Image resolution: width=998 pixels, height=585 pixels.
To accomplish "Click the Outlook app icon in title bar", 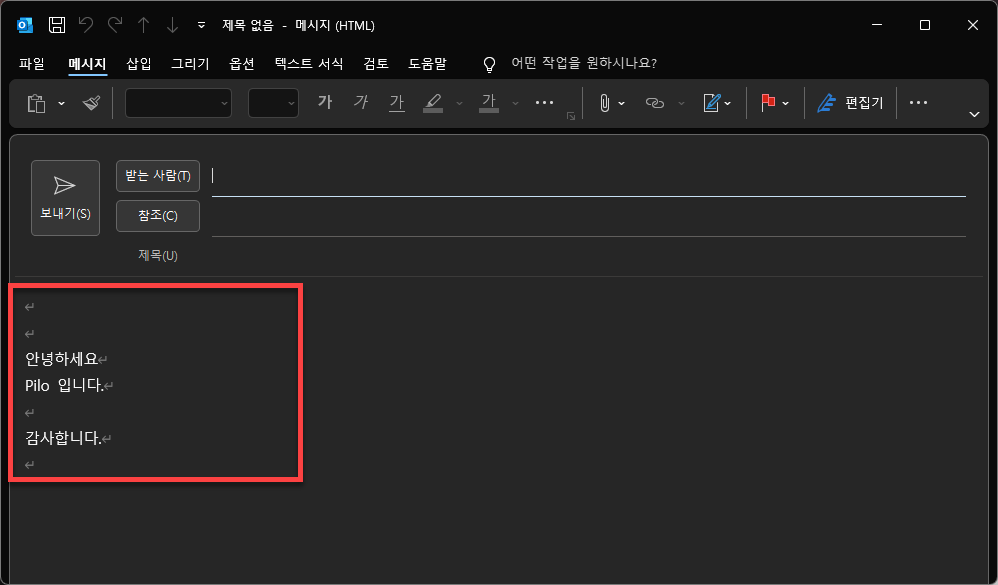I will 25,25.
